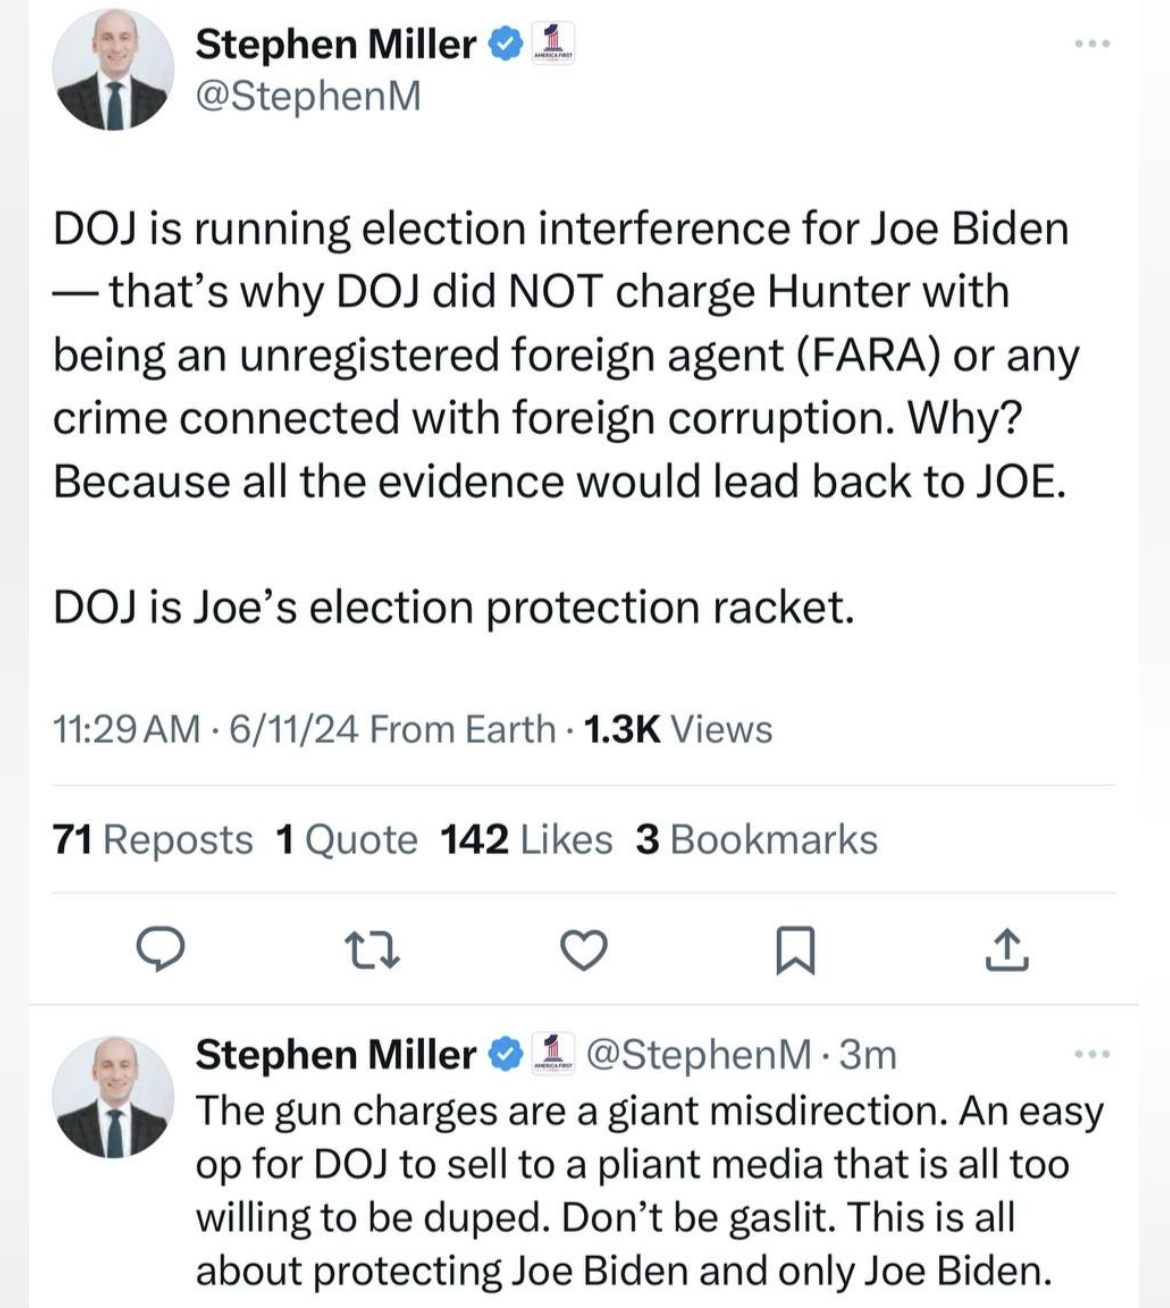Click the blue verified badge on the main tweet
This screenshot has height=1308, width=1170.
pos(507,44)
